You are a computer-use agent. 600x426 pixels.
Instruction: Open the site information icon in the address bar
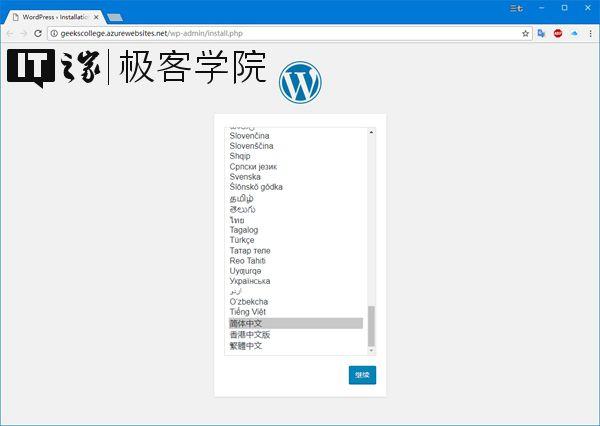click(54, 34)
